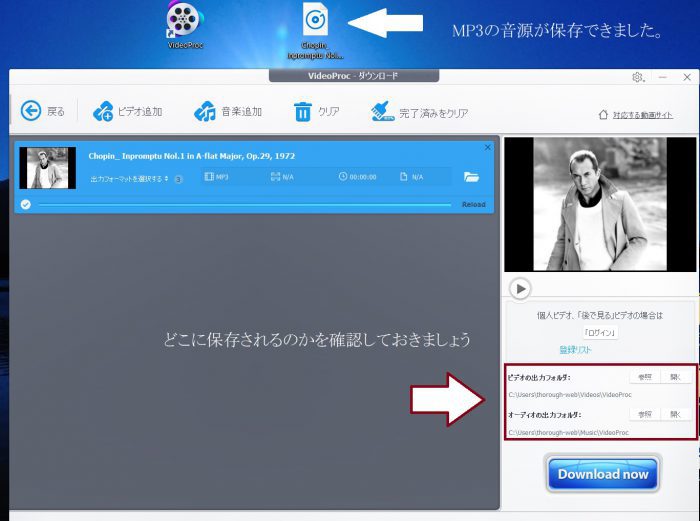
Task: Click the format count badge showing 3
Action: click(178, 179)
